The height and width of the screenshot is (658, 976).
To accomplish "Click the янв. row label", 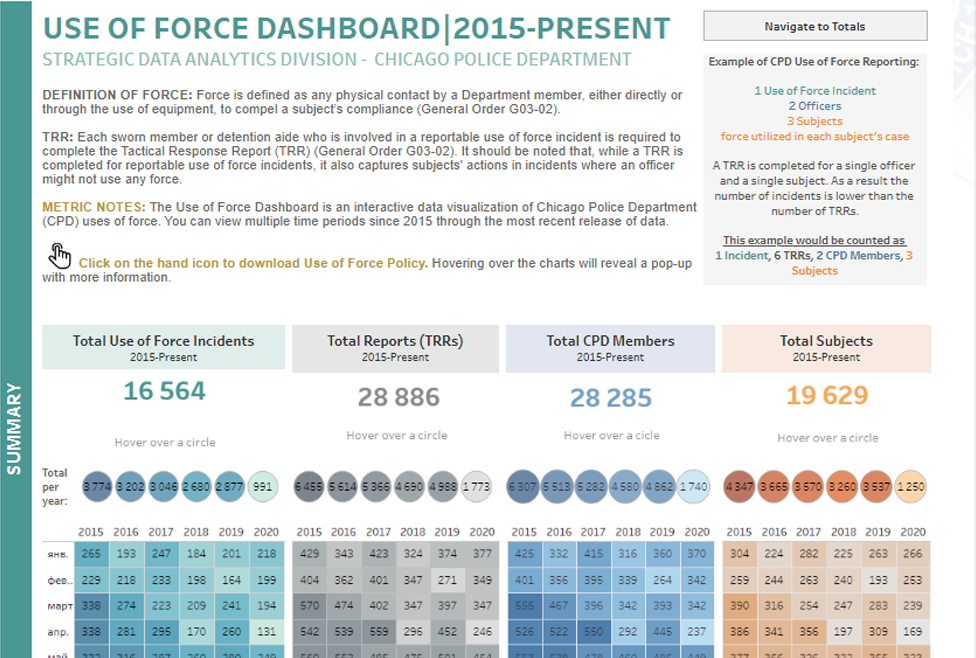I will tap(58, 553).
